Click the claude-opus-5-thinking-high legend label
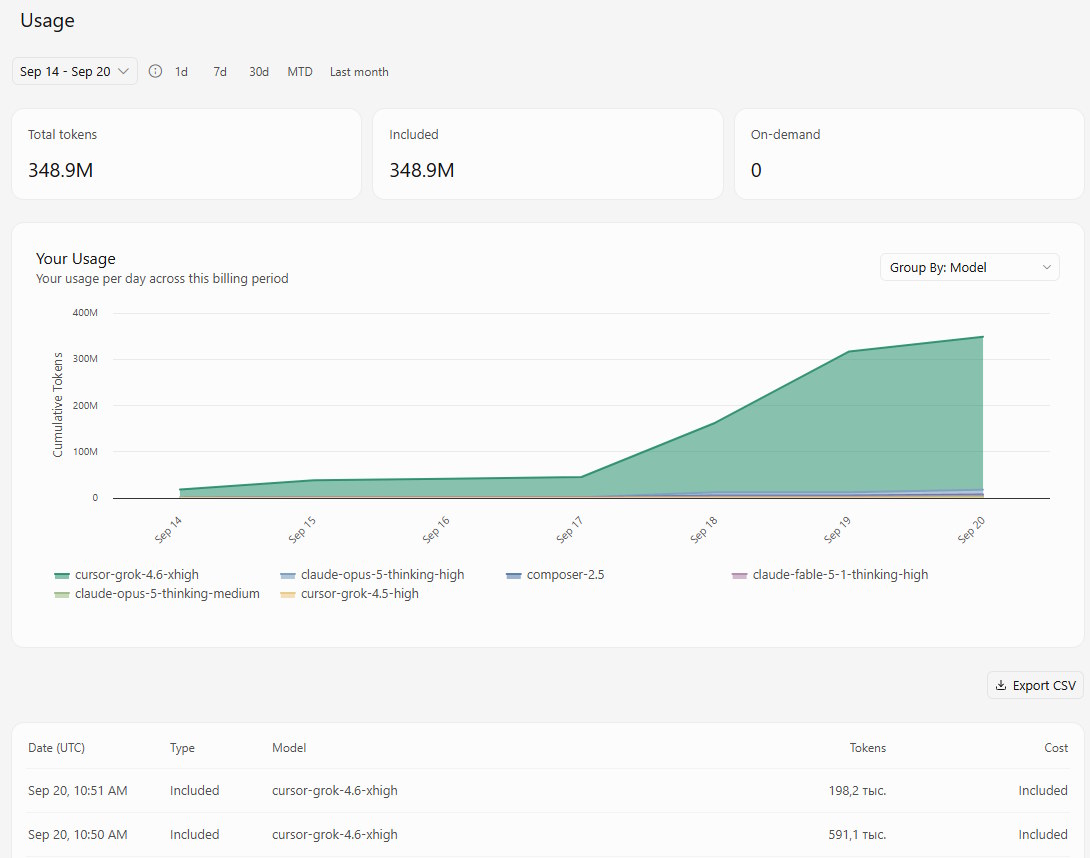1090x858 pixels. pos(382,575)
